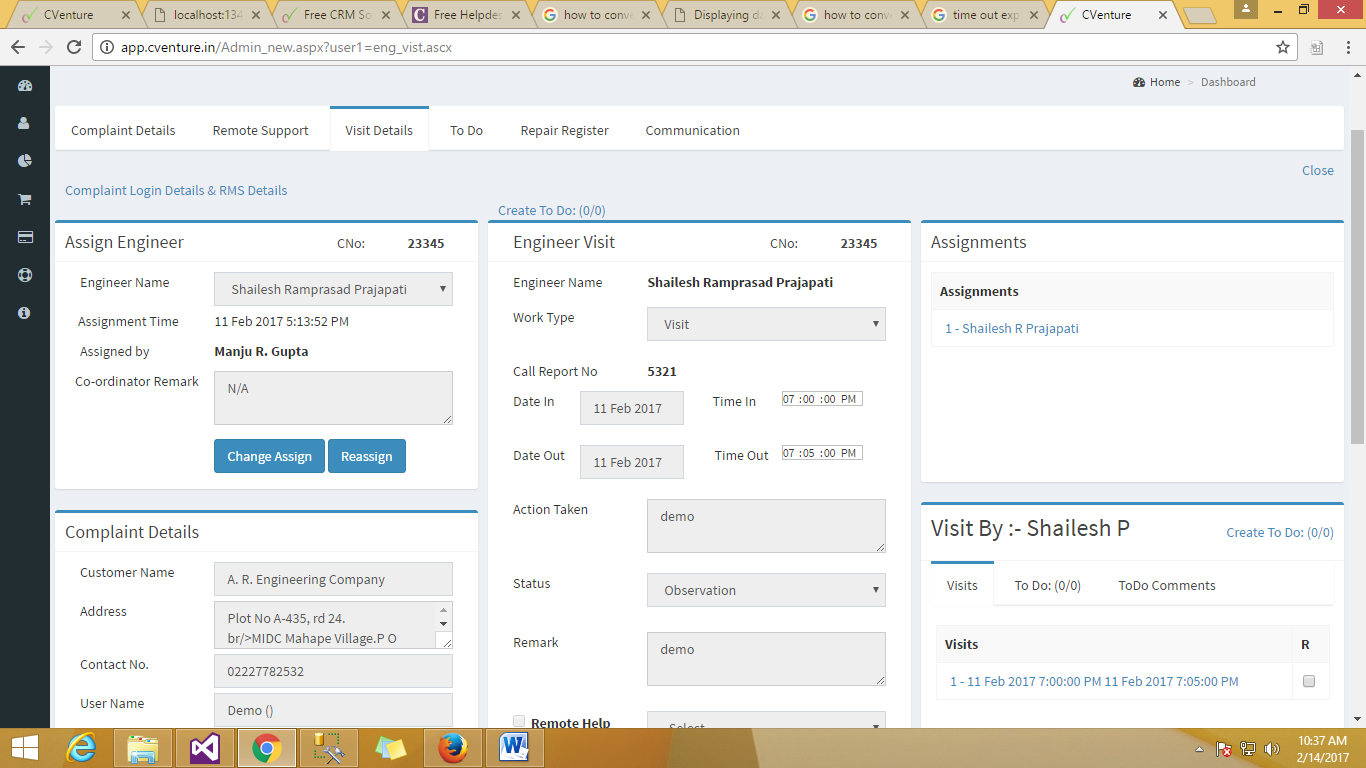Reload the page with refresh icon
The image size is (1366, 768).
point(73,47)
